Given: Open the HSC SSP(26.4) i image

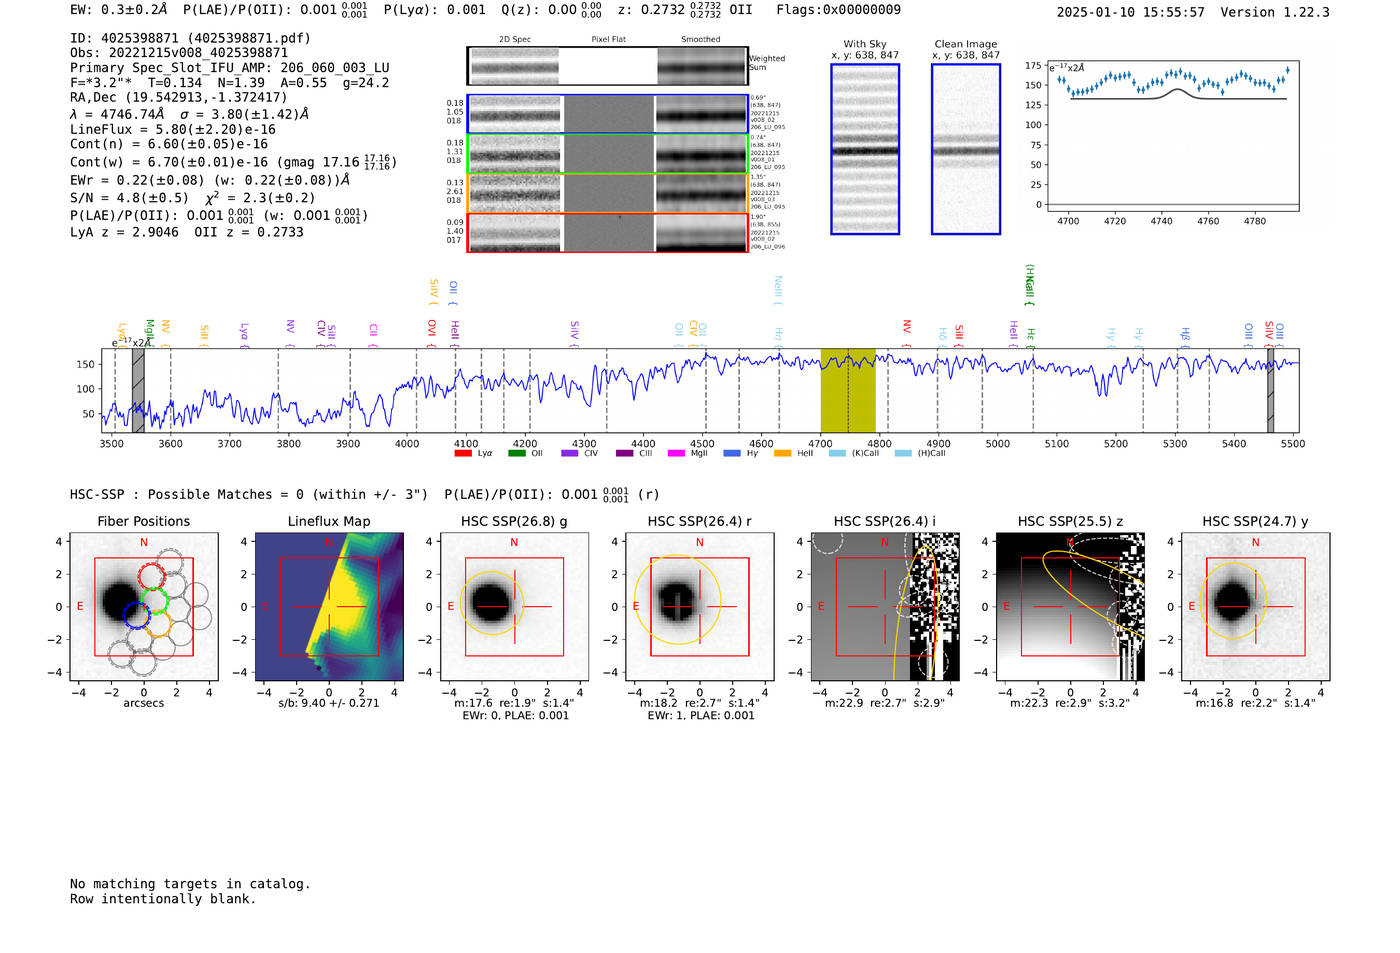Looking at the screenshot, I should point(885,607).
